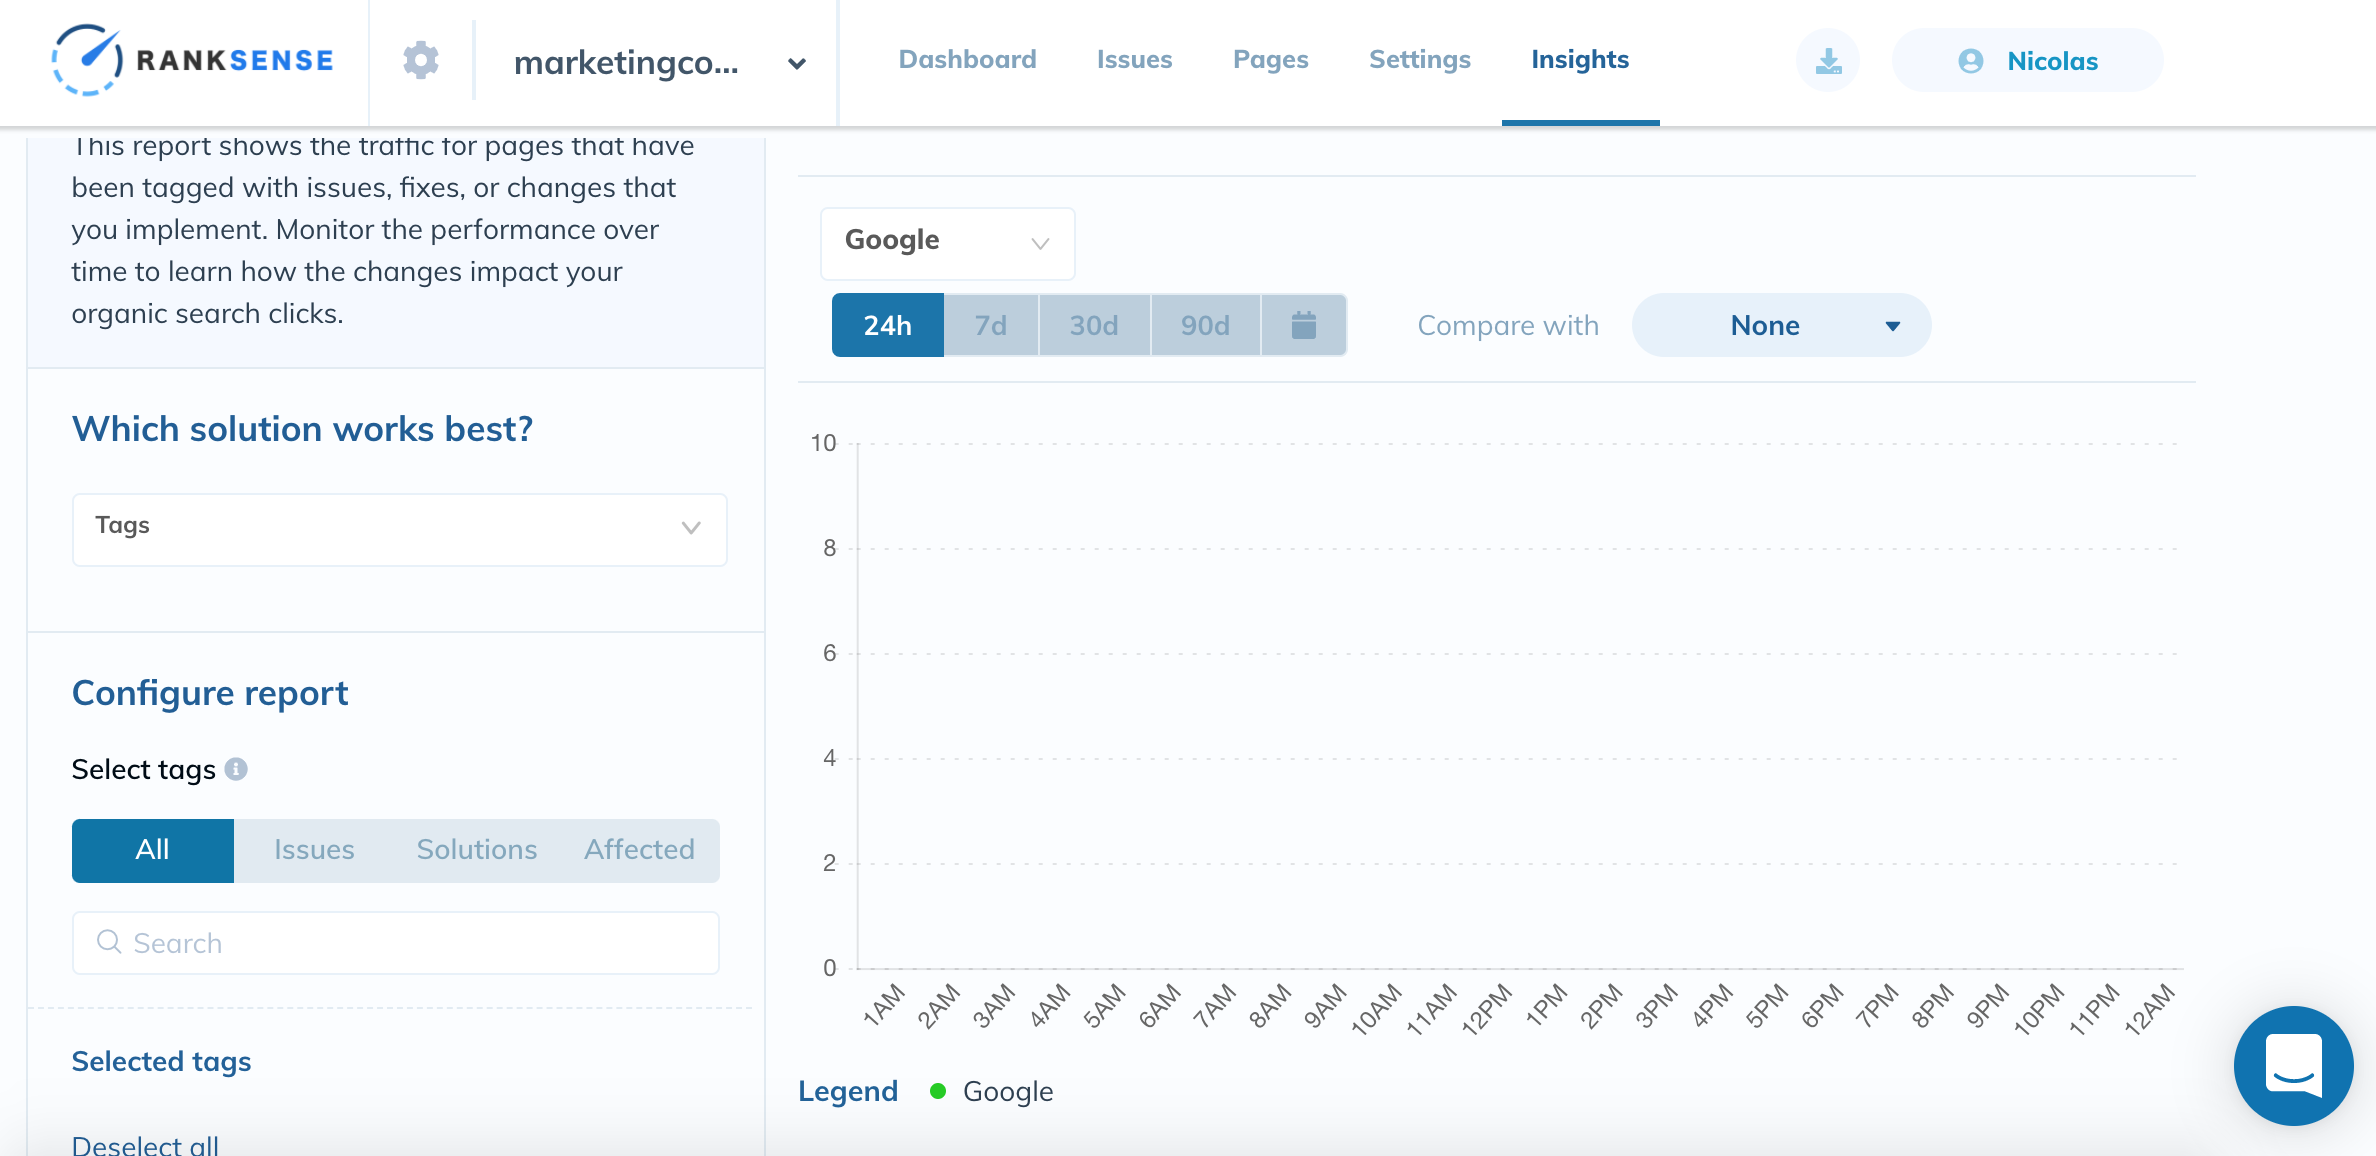Click the Deselect all link
The width and height of the screenshot is (2376, 1156).
(x=145, y=1145)
